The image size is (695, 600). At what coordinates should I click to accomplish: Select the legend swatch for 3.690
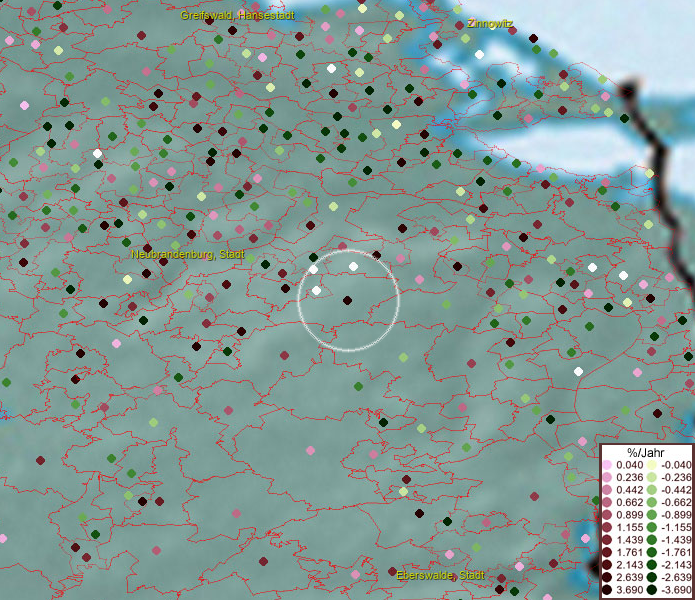pos(607,590)
